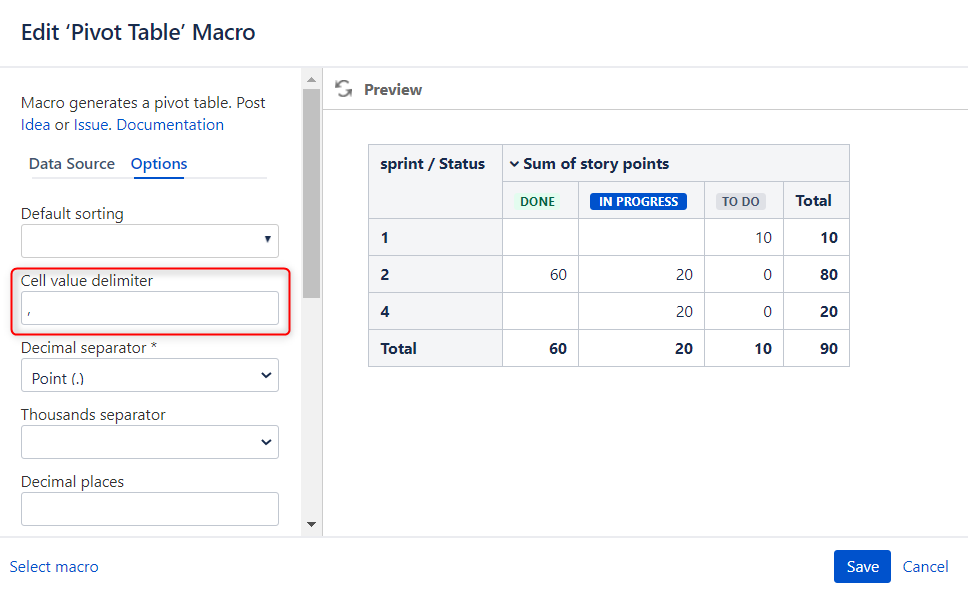Expand the Thousands separator dropdown
This screenshot has height=592, width=968.
click(x=149, y=442)
